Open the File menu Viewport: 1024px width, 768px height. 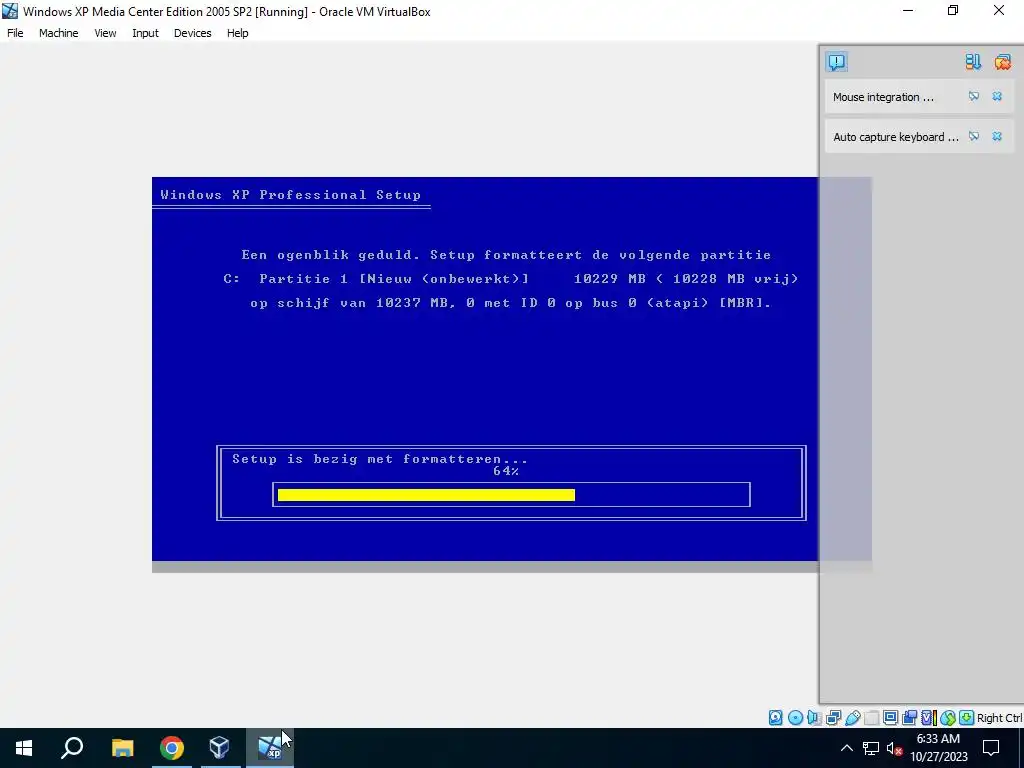(x=15, y=33)
